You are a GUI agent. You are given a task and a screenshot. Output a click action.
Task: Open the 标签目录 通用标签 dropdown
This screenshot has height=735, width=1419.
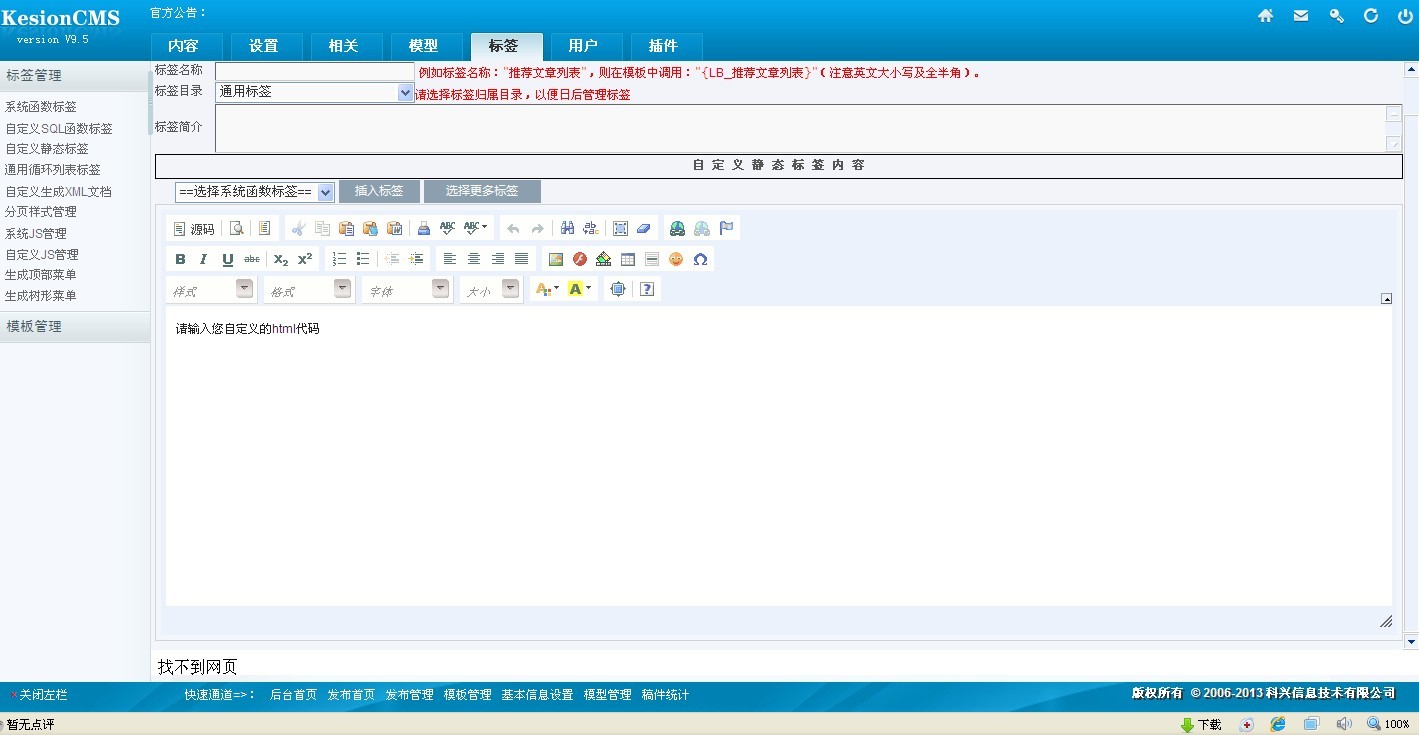[314, 92]
